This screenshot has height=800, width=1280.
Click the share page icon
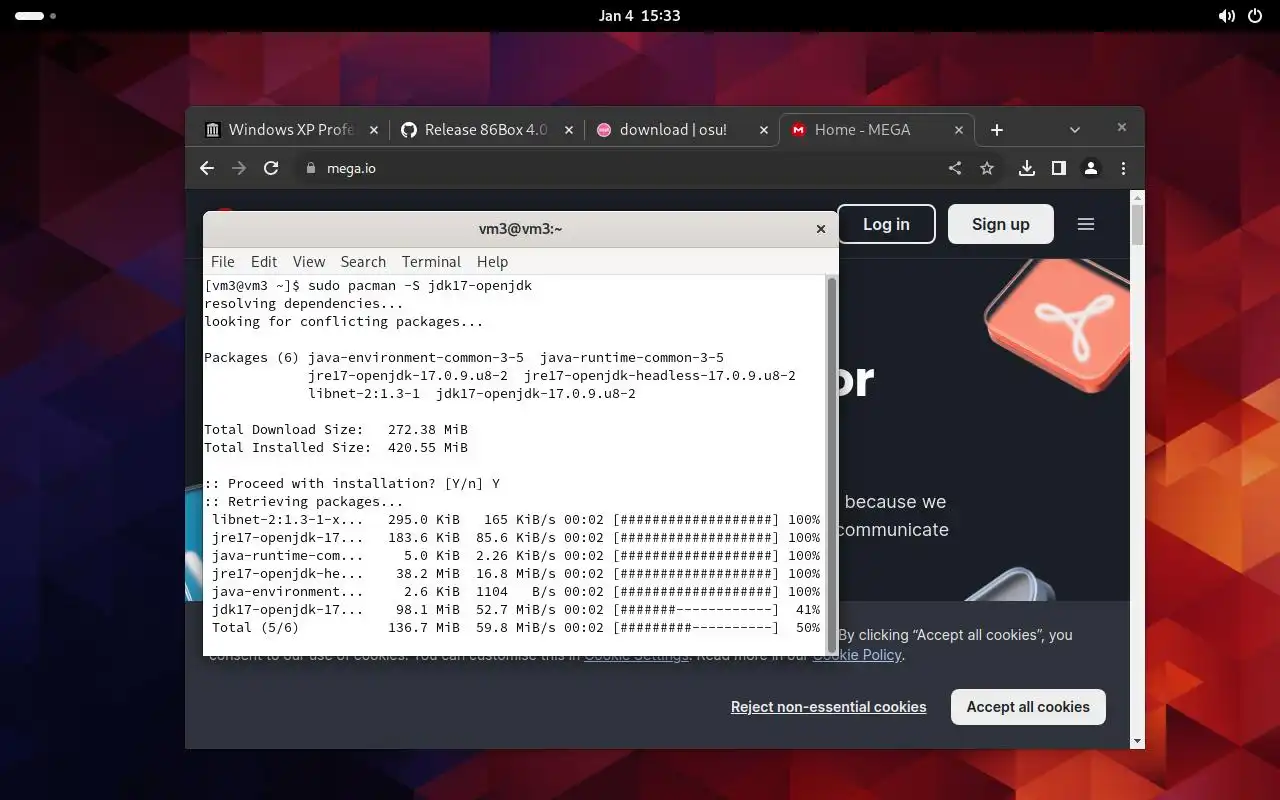pyautogui.click(x=955, y=168)
